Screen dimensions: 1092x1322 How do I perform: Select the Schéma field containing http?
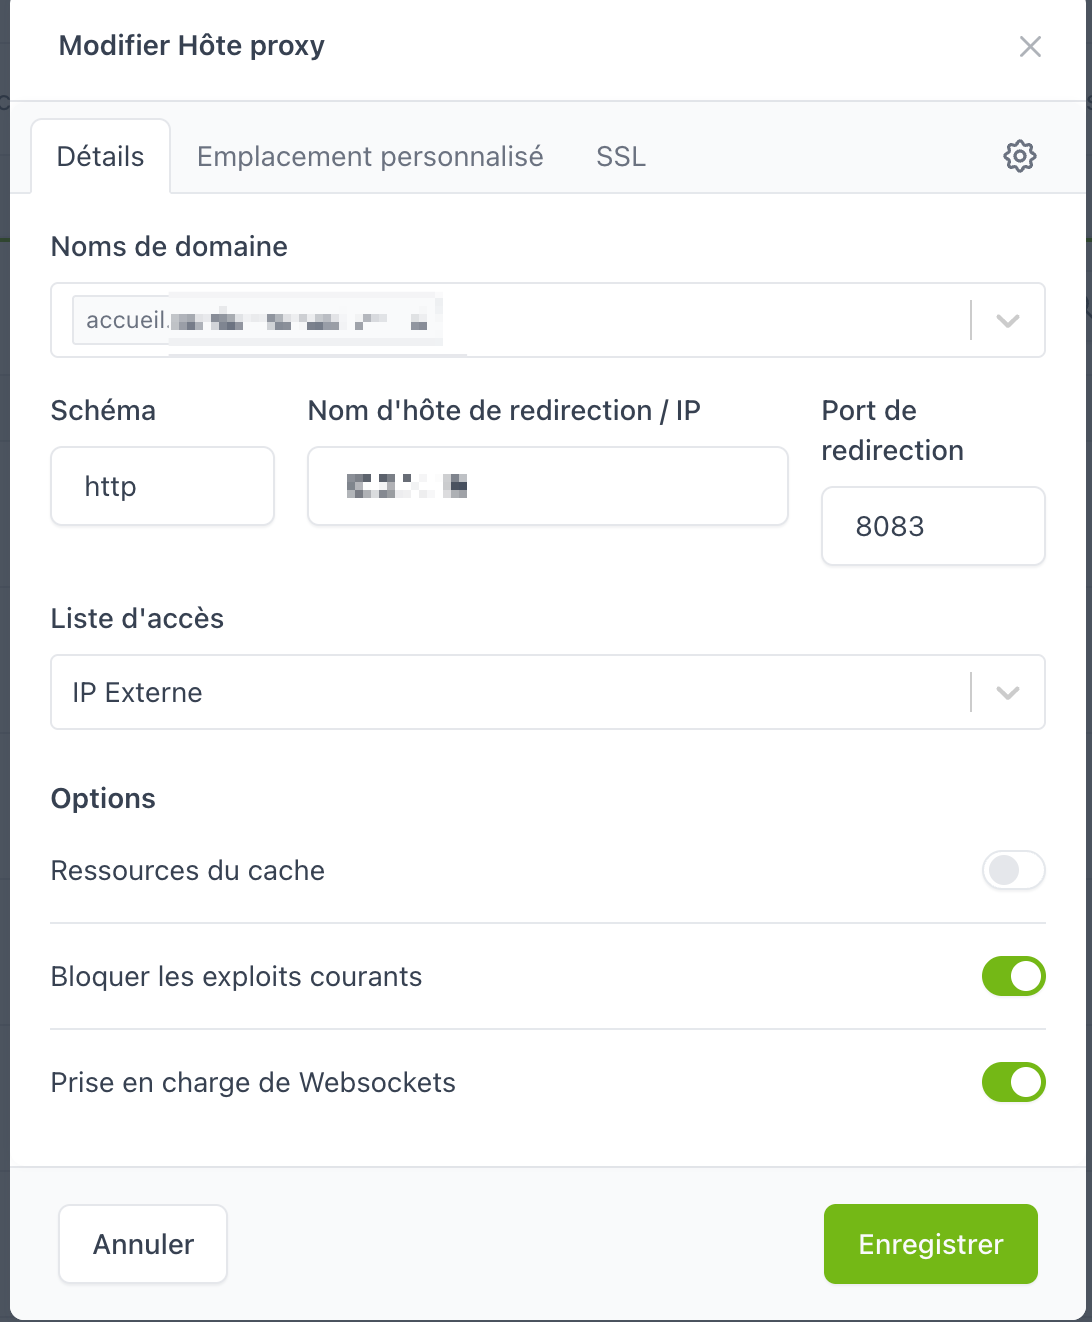(162, 486)
